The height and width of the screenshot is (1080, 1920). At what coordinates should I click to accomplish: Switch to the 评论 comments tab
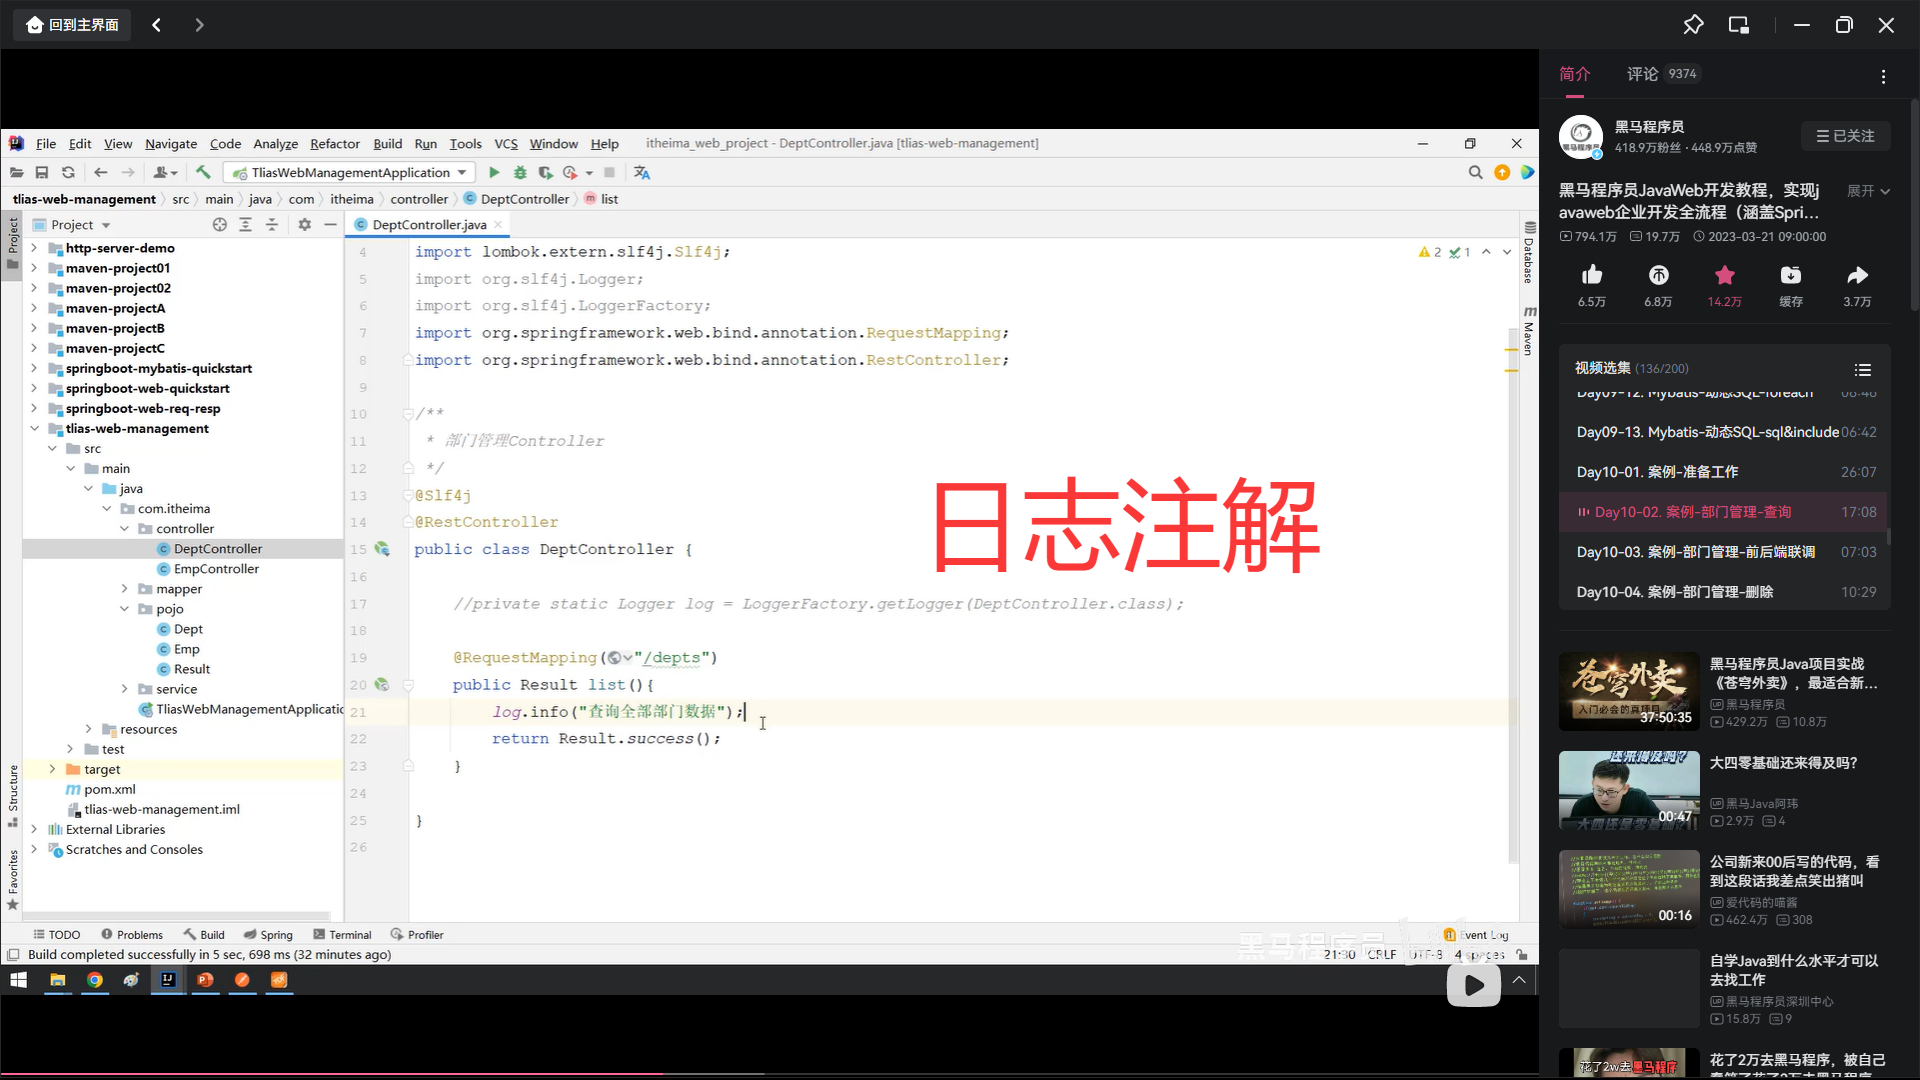point(1642,74)
